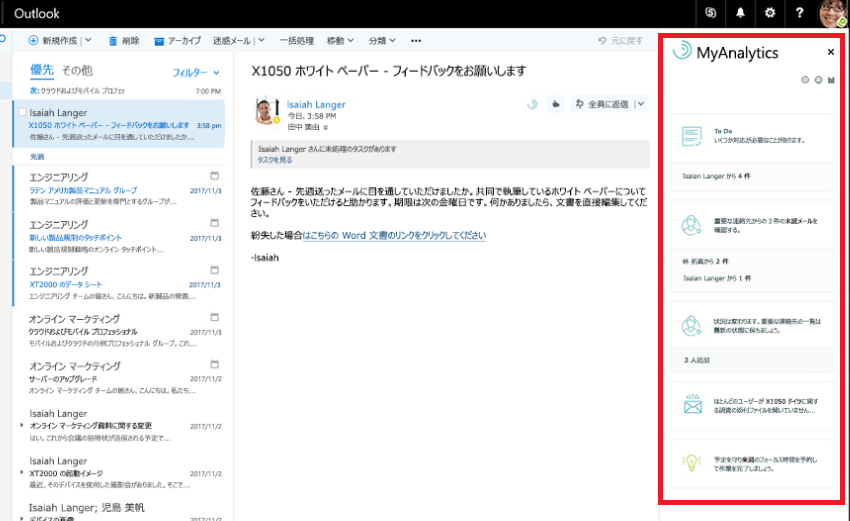This screenshot has width=850, height=521.
Task: Click 林 拓真から 2 件 entry
Action: [x=705, y=261]
